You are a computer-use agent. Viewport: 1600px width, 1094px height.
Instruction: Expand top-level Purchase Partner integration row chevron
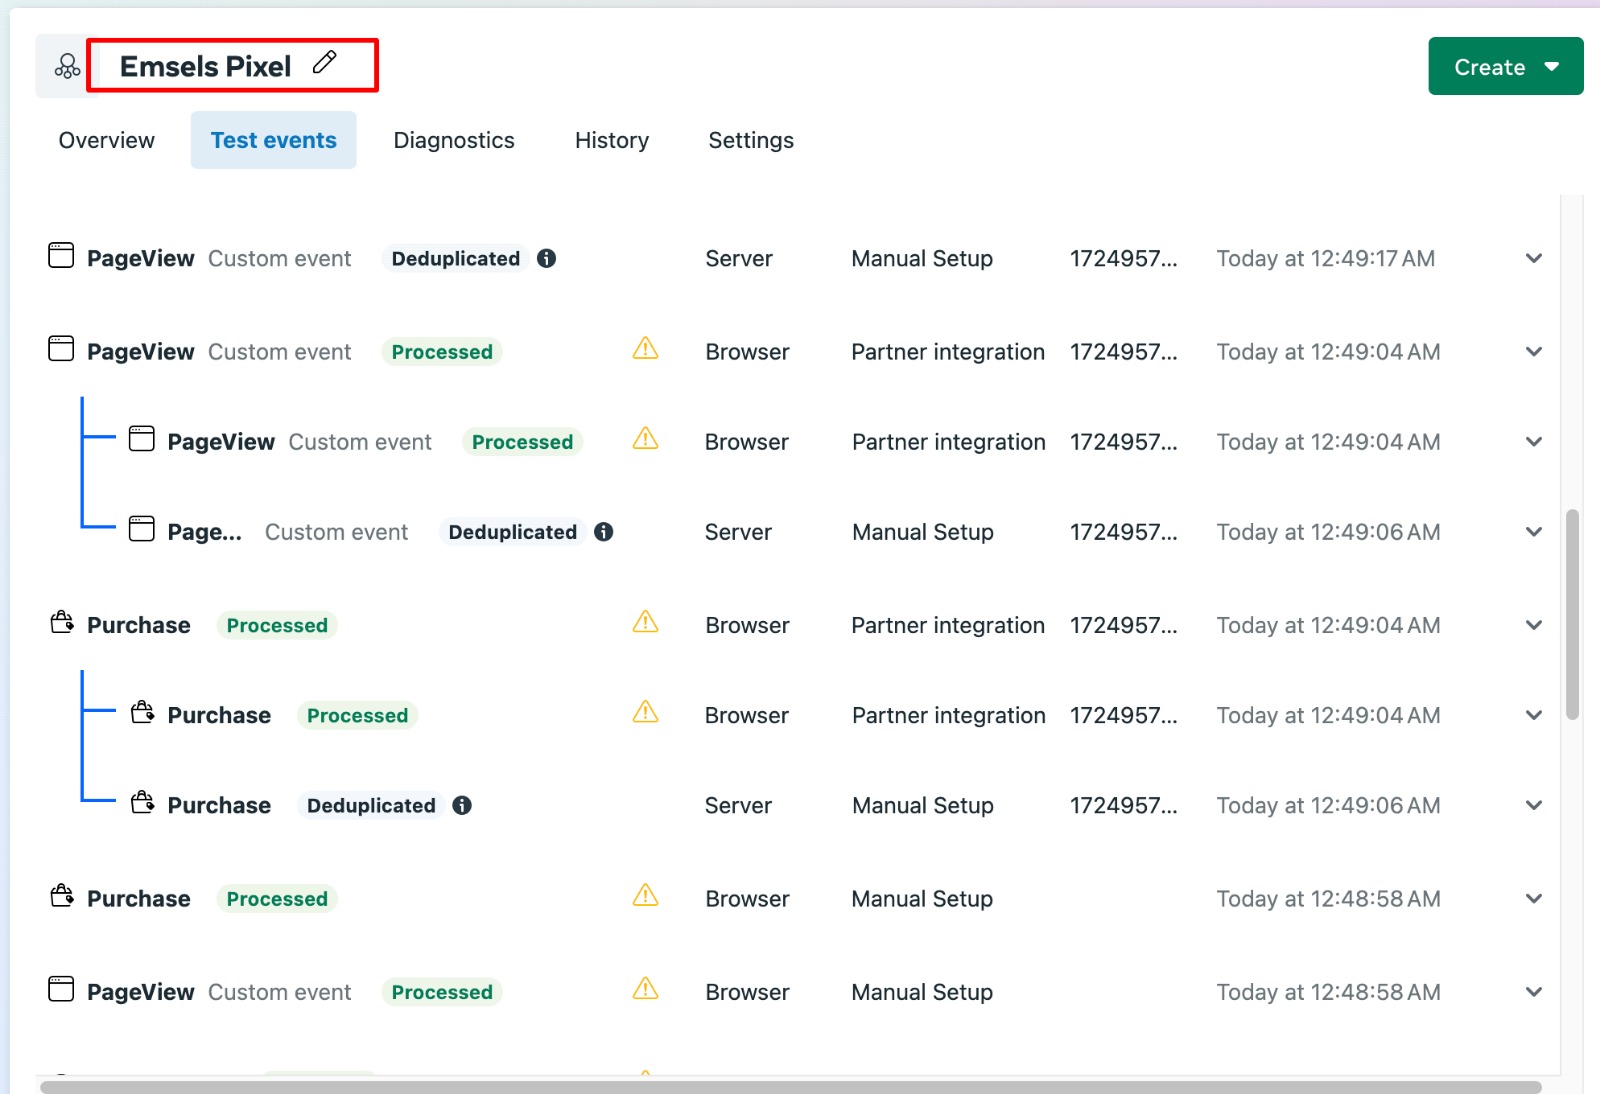click(x=1533, y=625)
